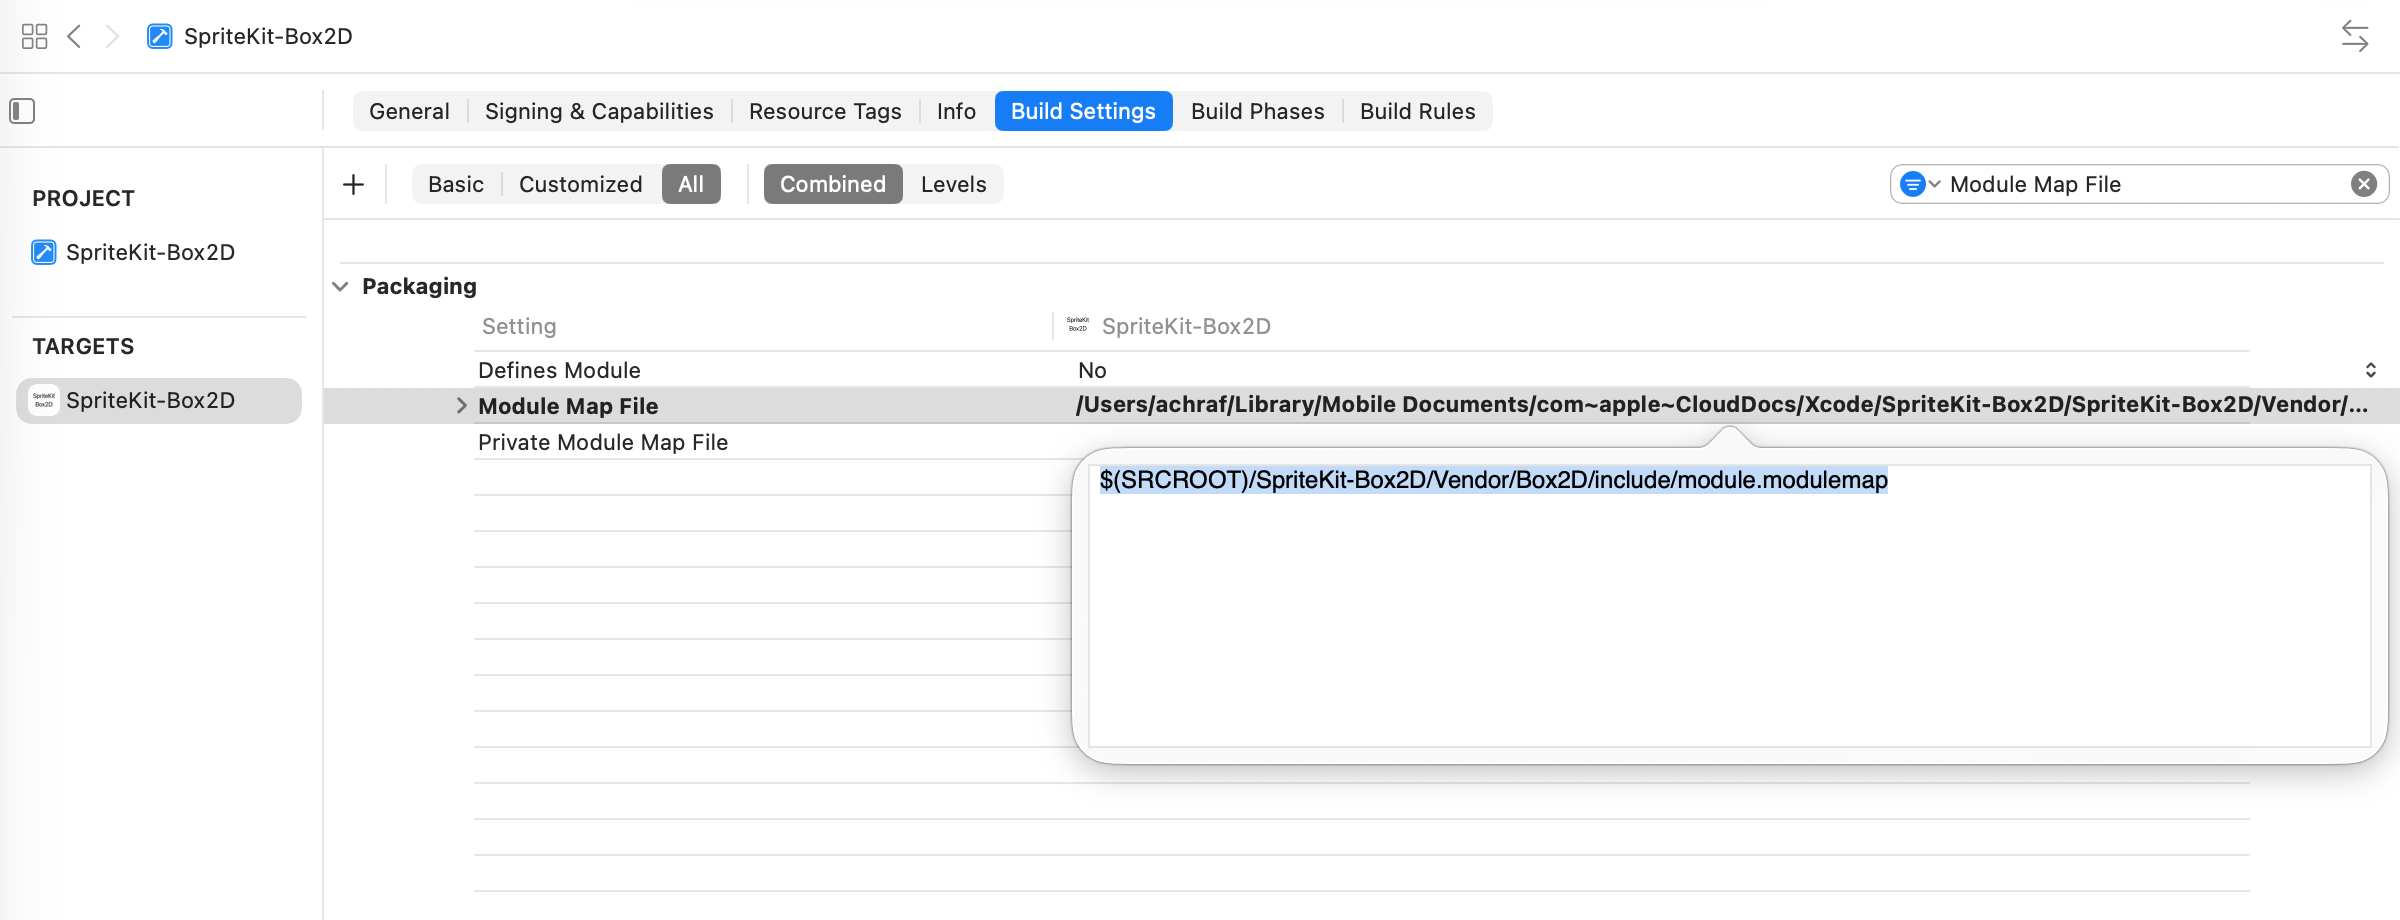Click the Setting column header
The height and width of the screenshot is (920, 2400).
519,326
